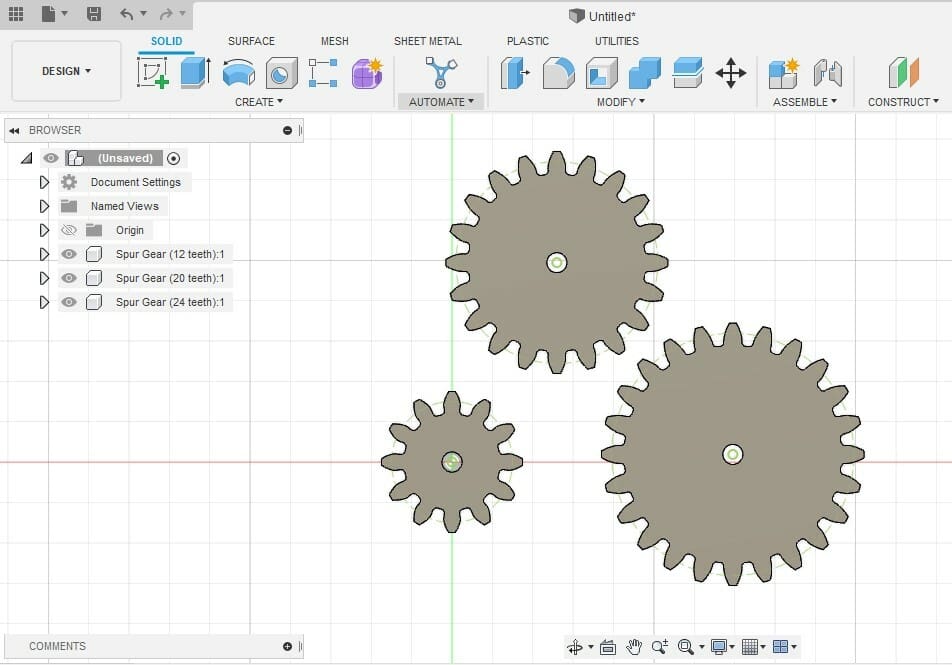Open the CREATE dropdown menu
This screenshot has width=952, height=665.
coord(259,102)
